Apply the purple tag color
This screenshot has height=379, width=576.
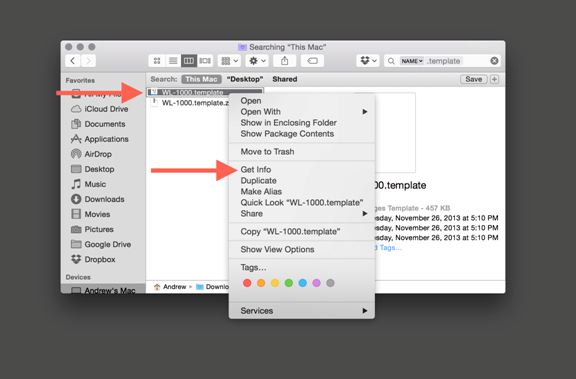point(316,283)
